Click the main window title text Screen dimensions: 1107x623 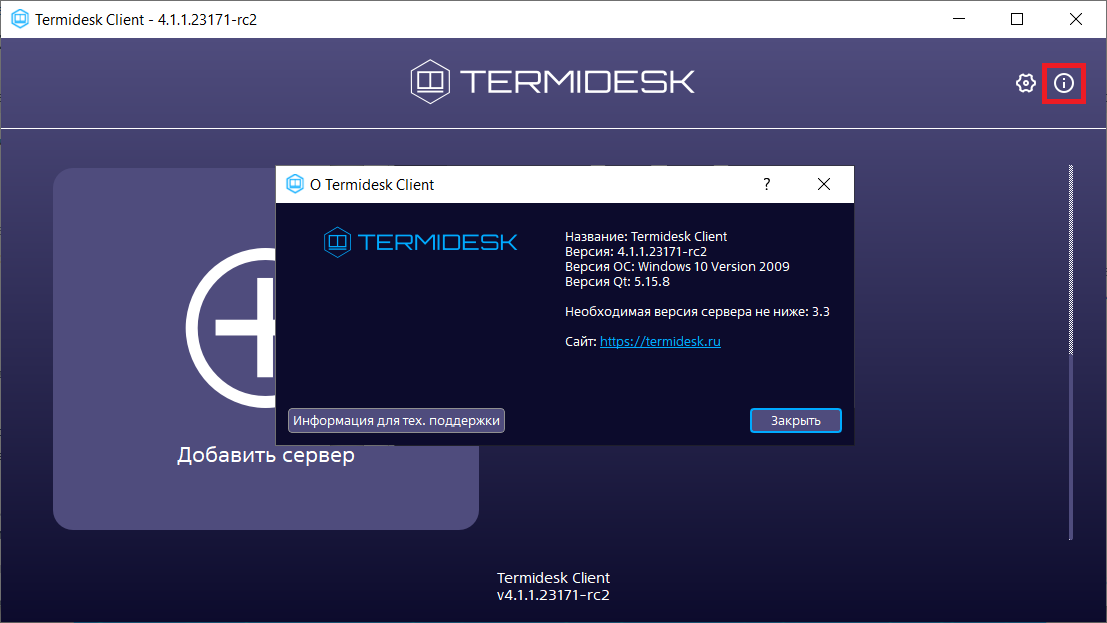[x=146, y=20]
